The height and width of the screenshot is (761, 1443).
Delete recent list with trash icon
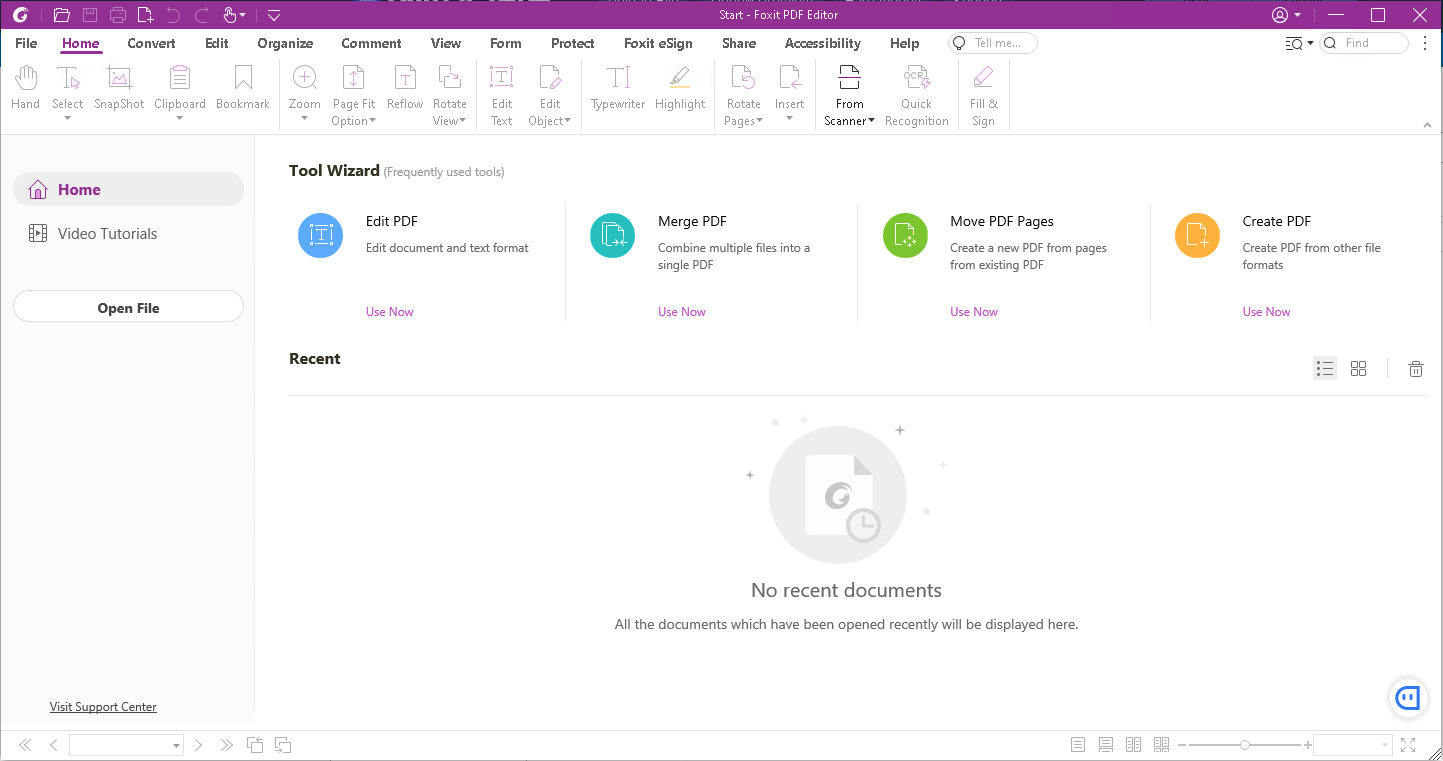click(x=1416, y=369)
